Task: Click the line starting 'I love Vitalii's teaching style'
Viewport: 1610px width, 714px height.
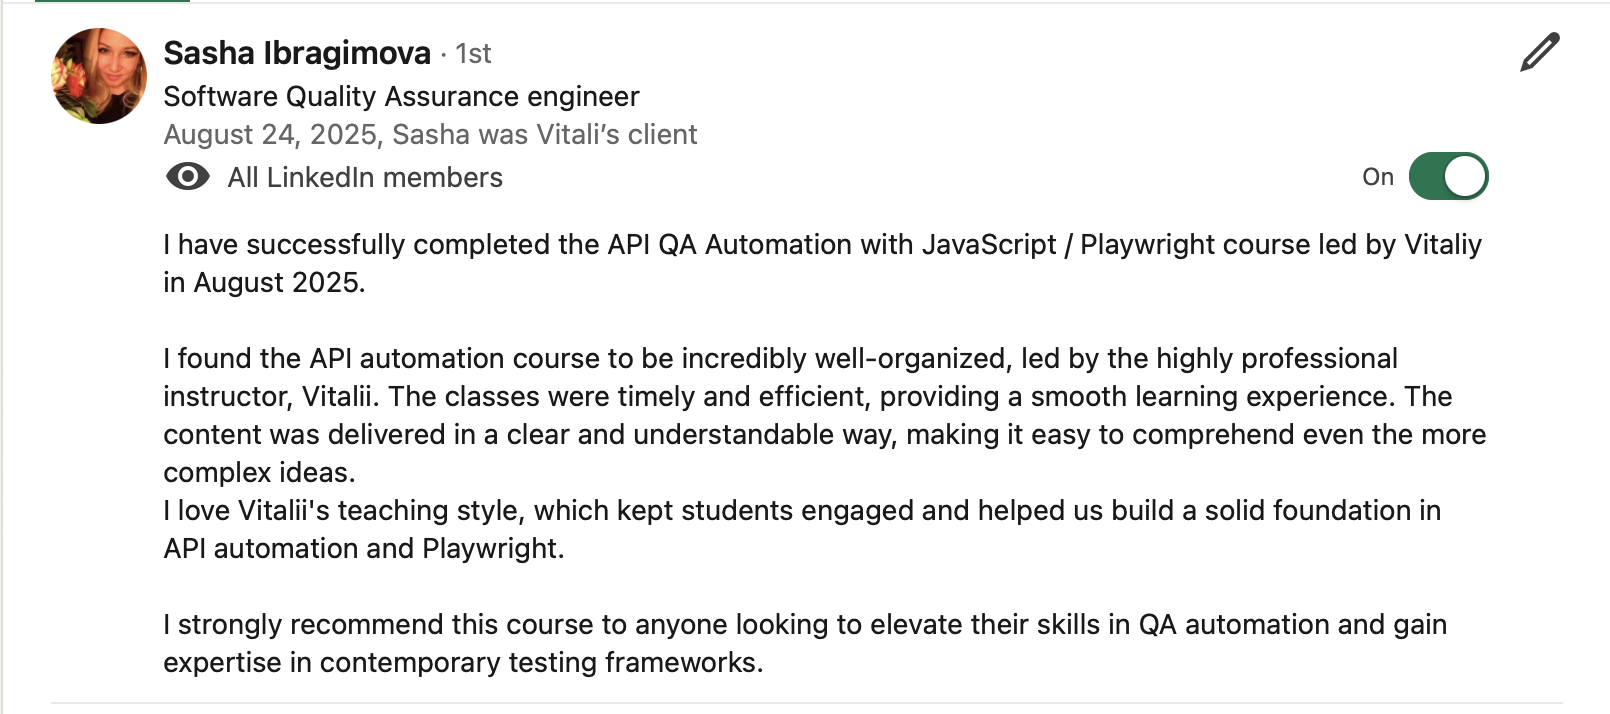Action: click(x=801, y=511)
